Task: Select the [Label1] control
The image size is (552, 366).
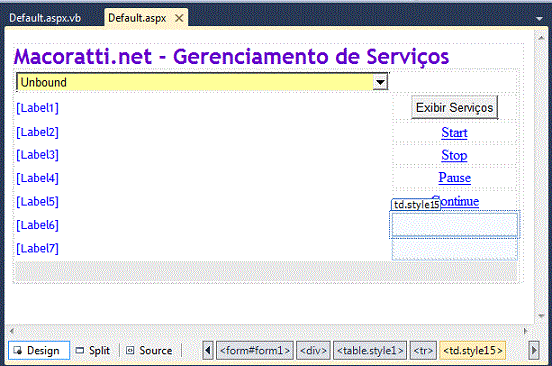Action: [37, 108]
